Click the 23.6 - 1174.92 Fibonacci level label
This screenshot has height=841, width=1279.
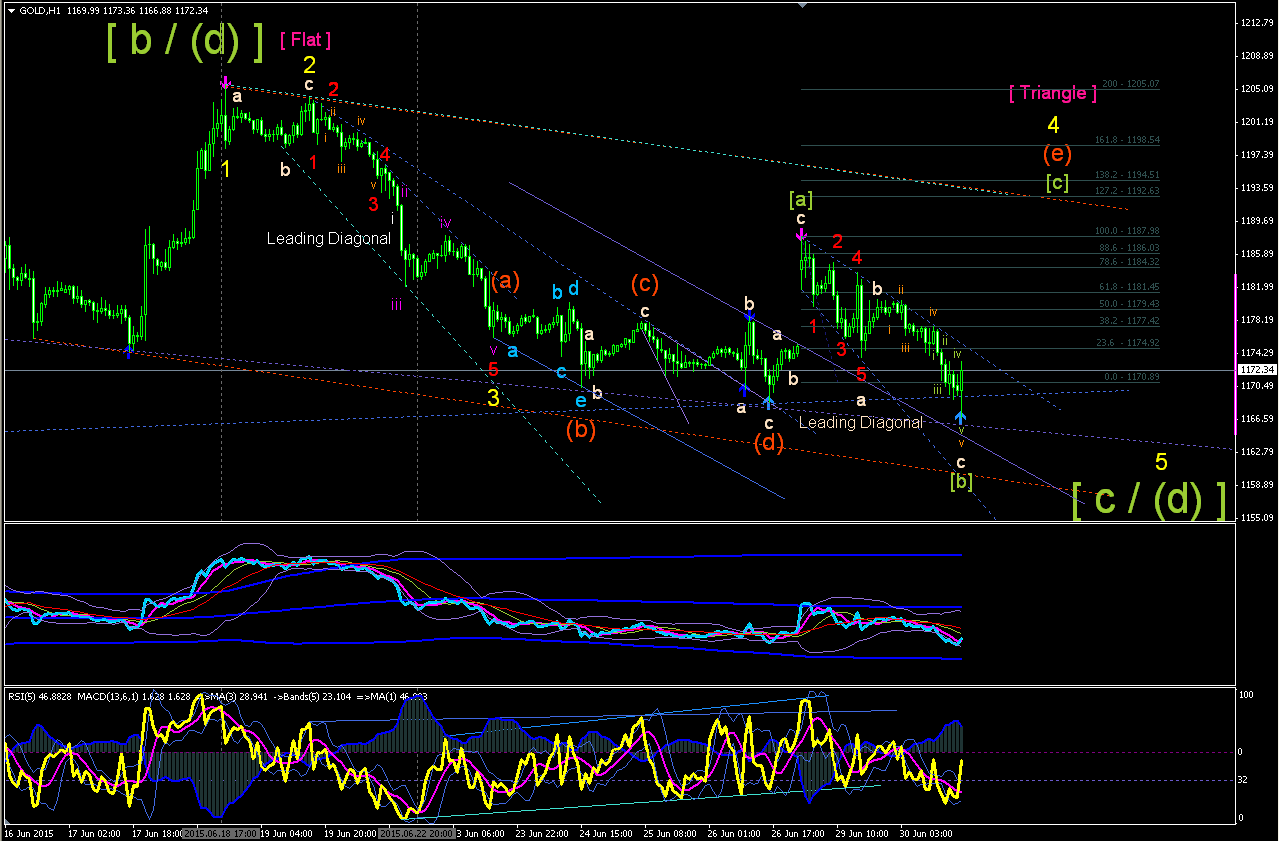click(1129, 342)
